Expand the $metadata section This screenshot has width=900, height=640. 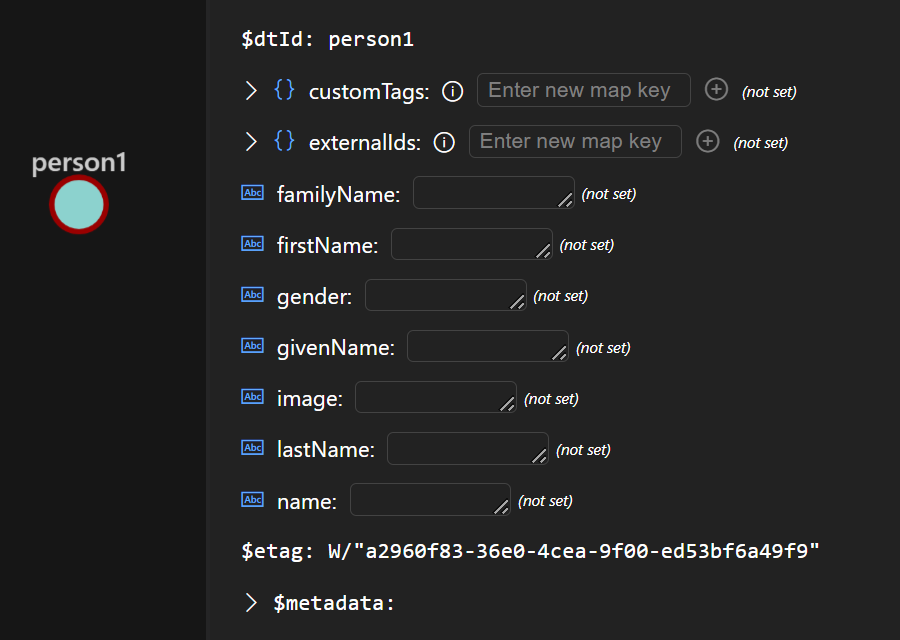point(250,602)
